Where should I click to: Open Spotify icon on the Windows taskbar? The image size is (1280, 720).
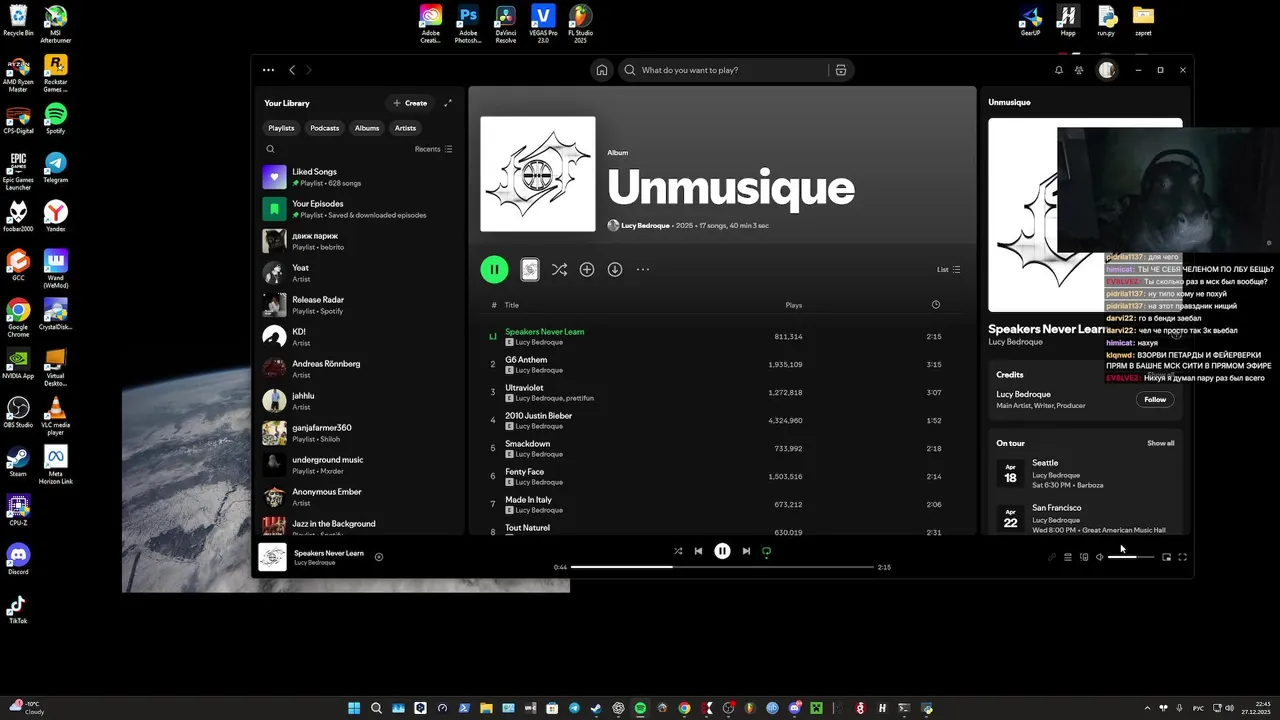click(640, 708)
